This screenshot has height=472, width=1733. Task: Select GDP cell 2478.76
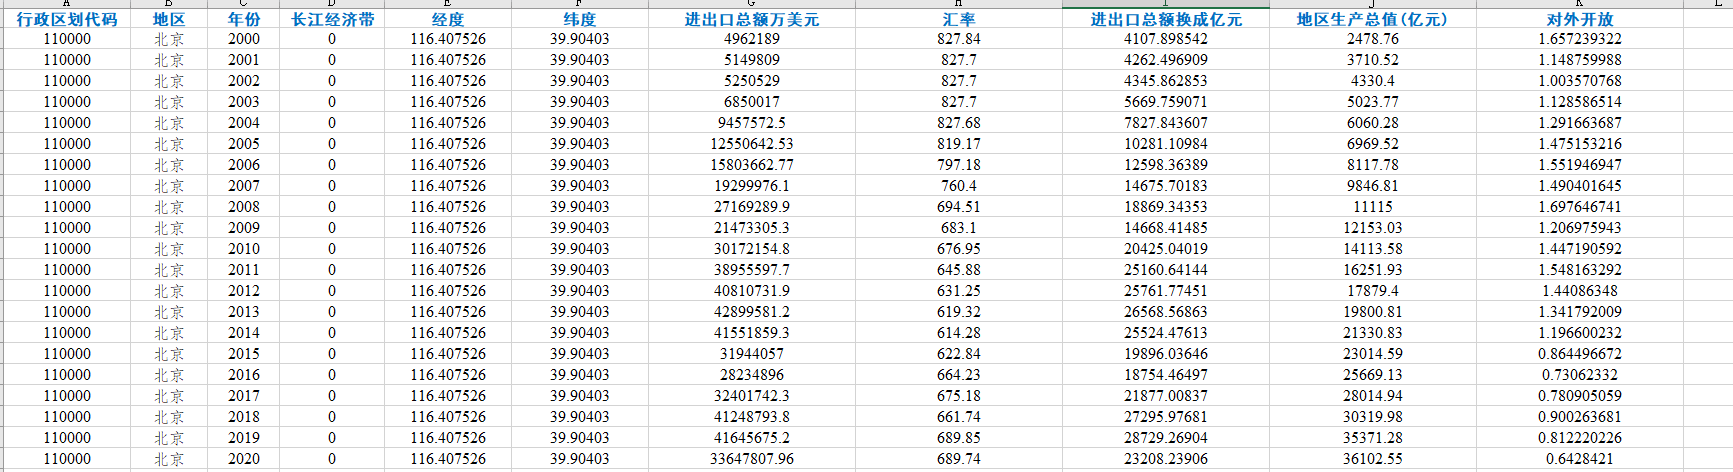click(x=1373, y=39)
